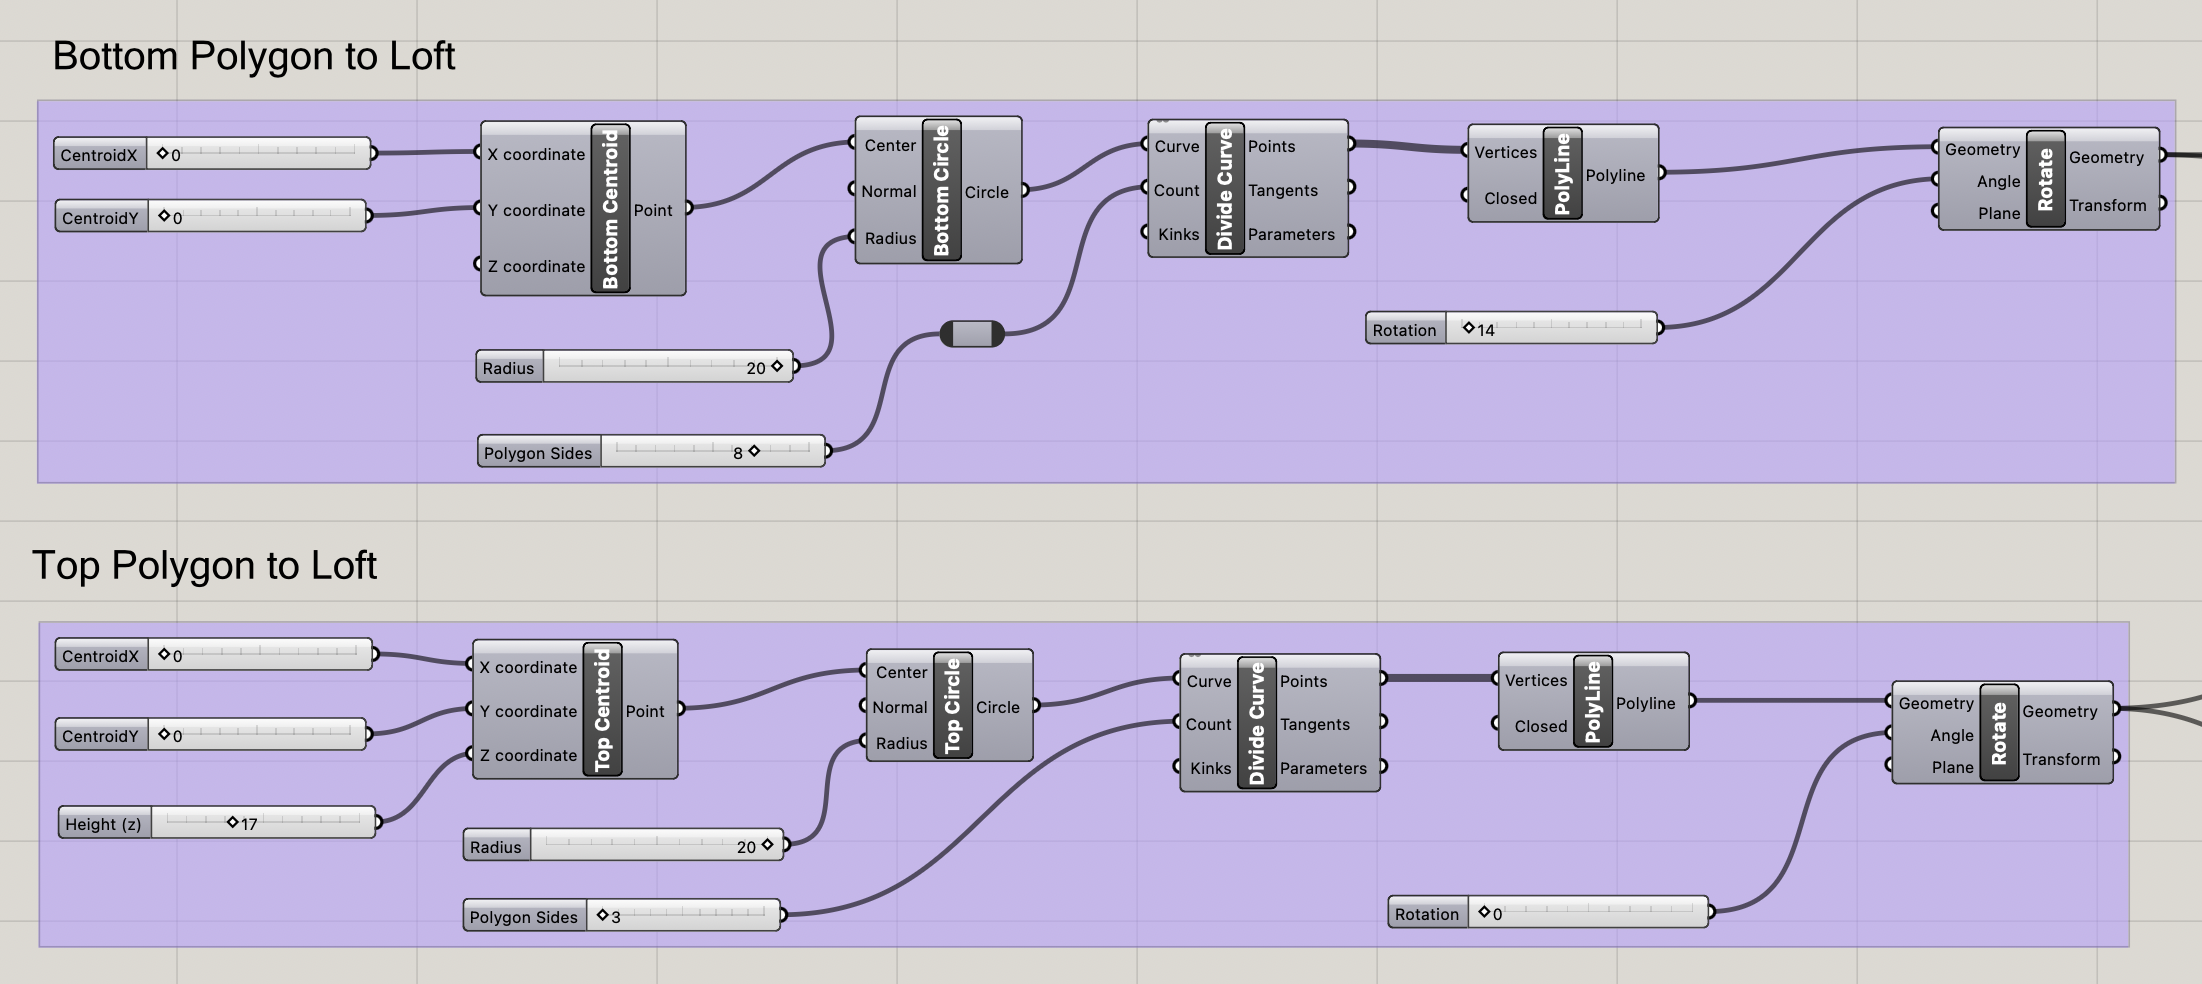
Task: Click CentroidY slider in Top Polygon group
Action: [x=211, y=735]
